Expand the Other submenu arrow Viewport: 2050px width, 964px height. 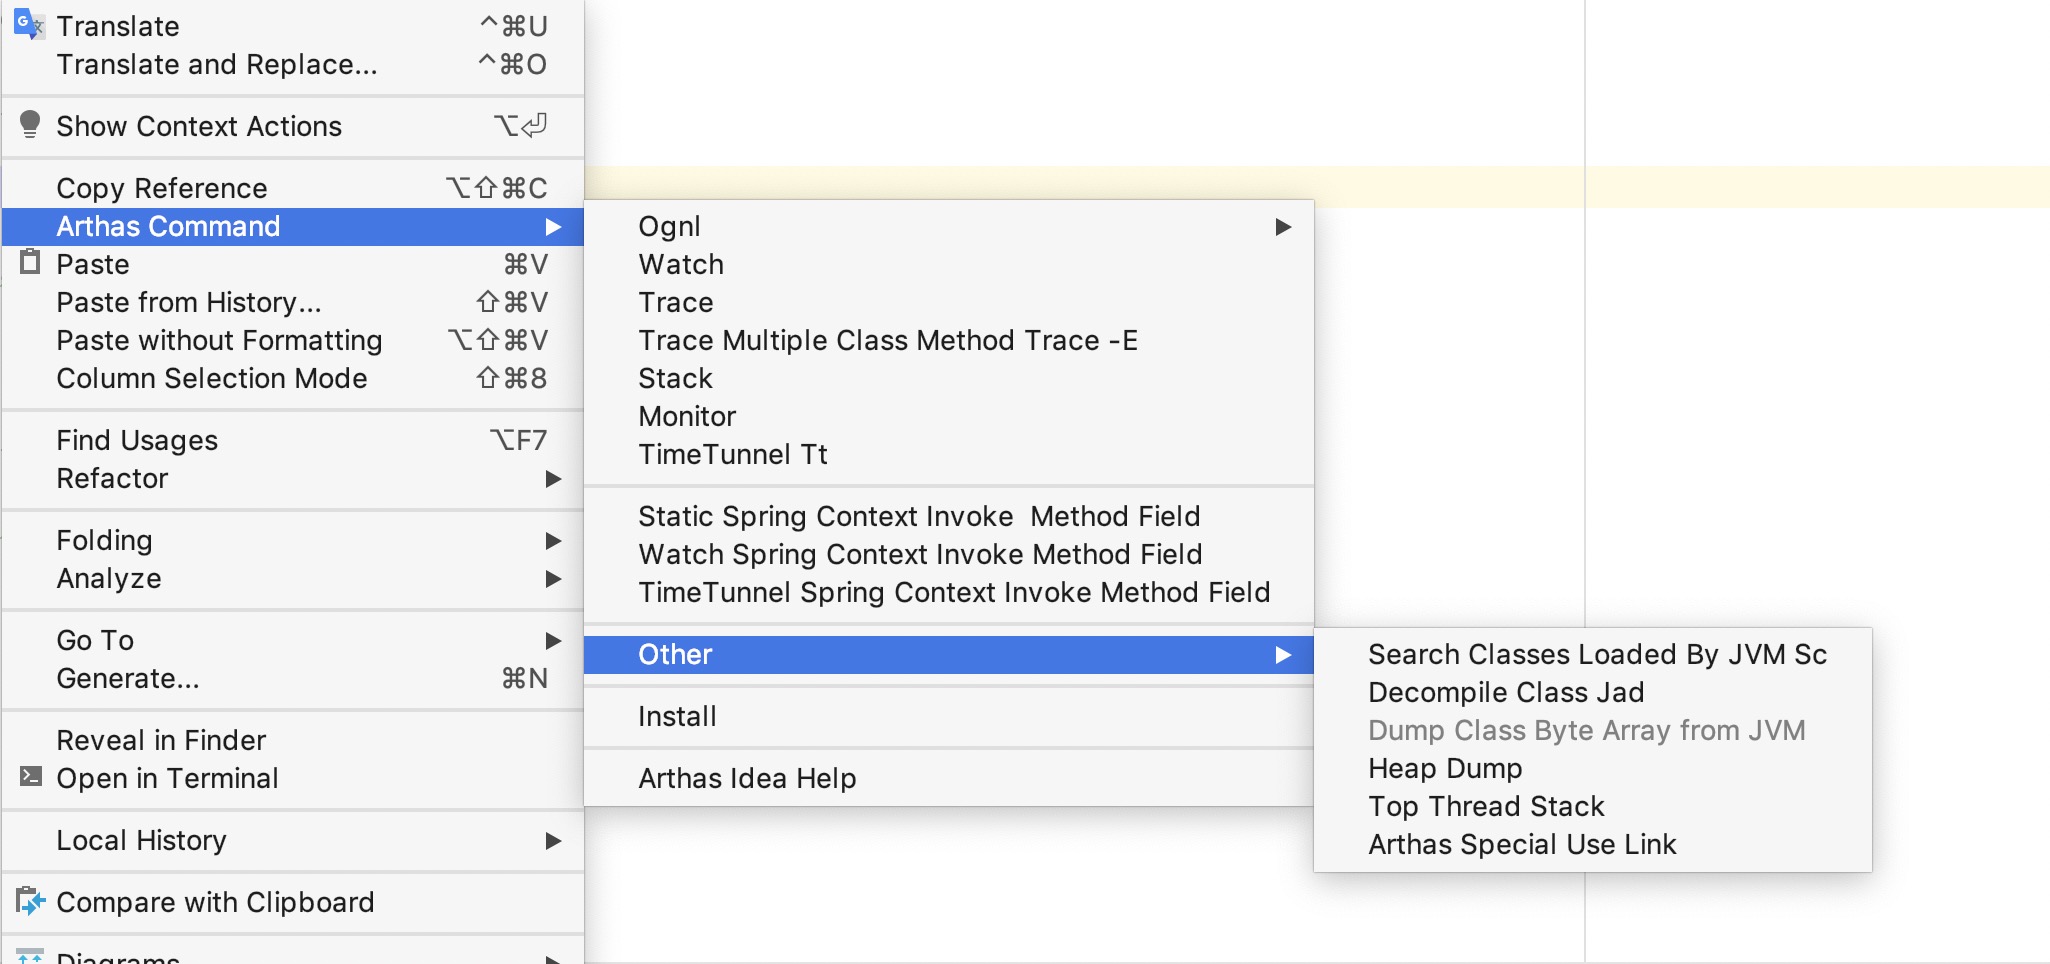point(1283,655)
